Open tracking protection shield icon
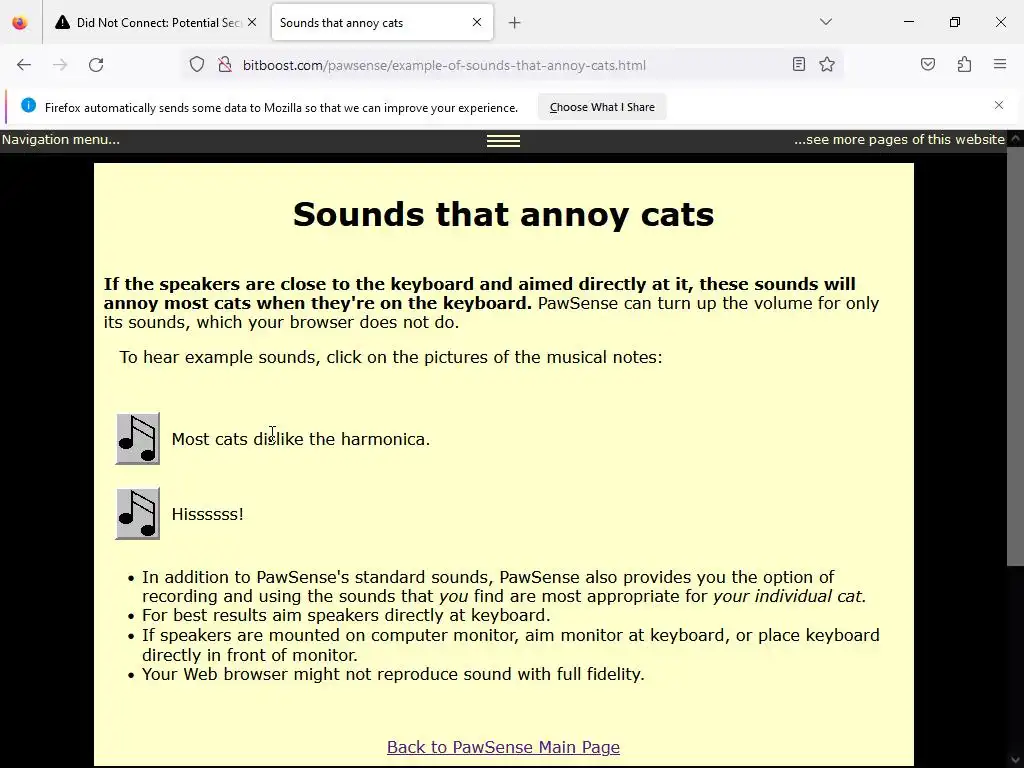This screenshot has height=768, width=1024. point(197,65)
